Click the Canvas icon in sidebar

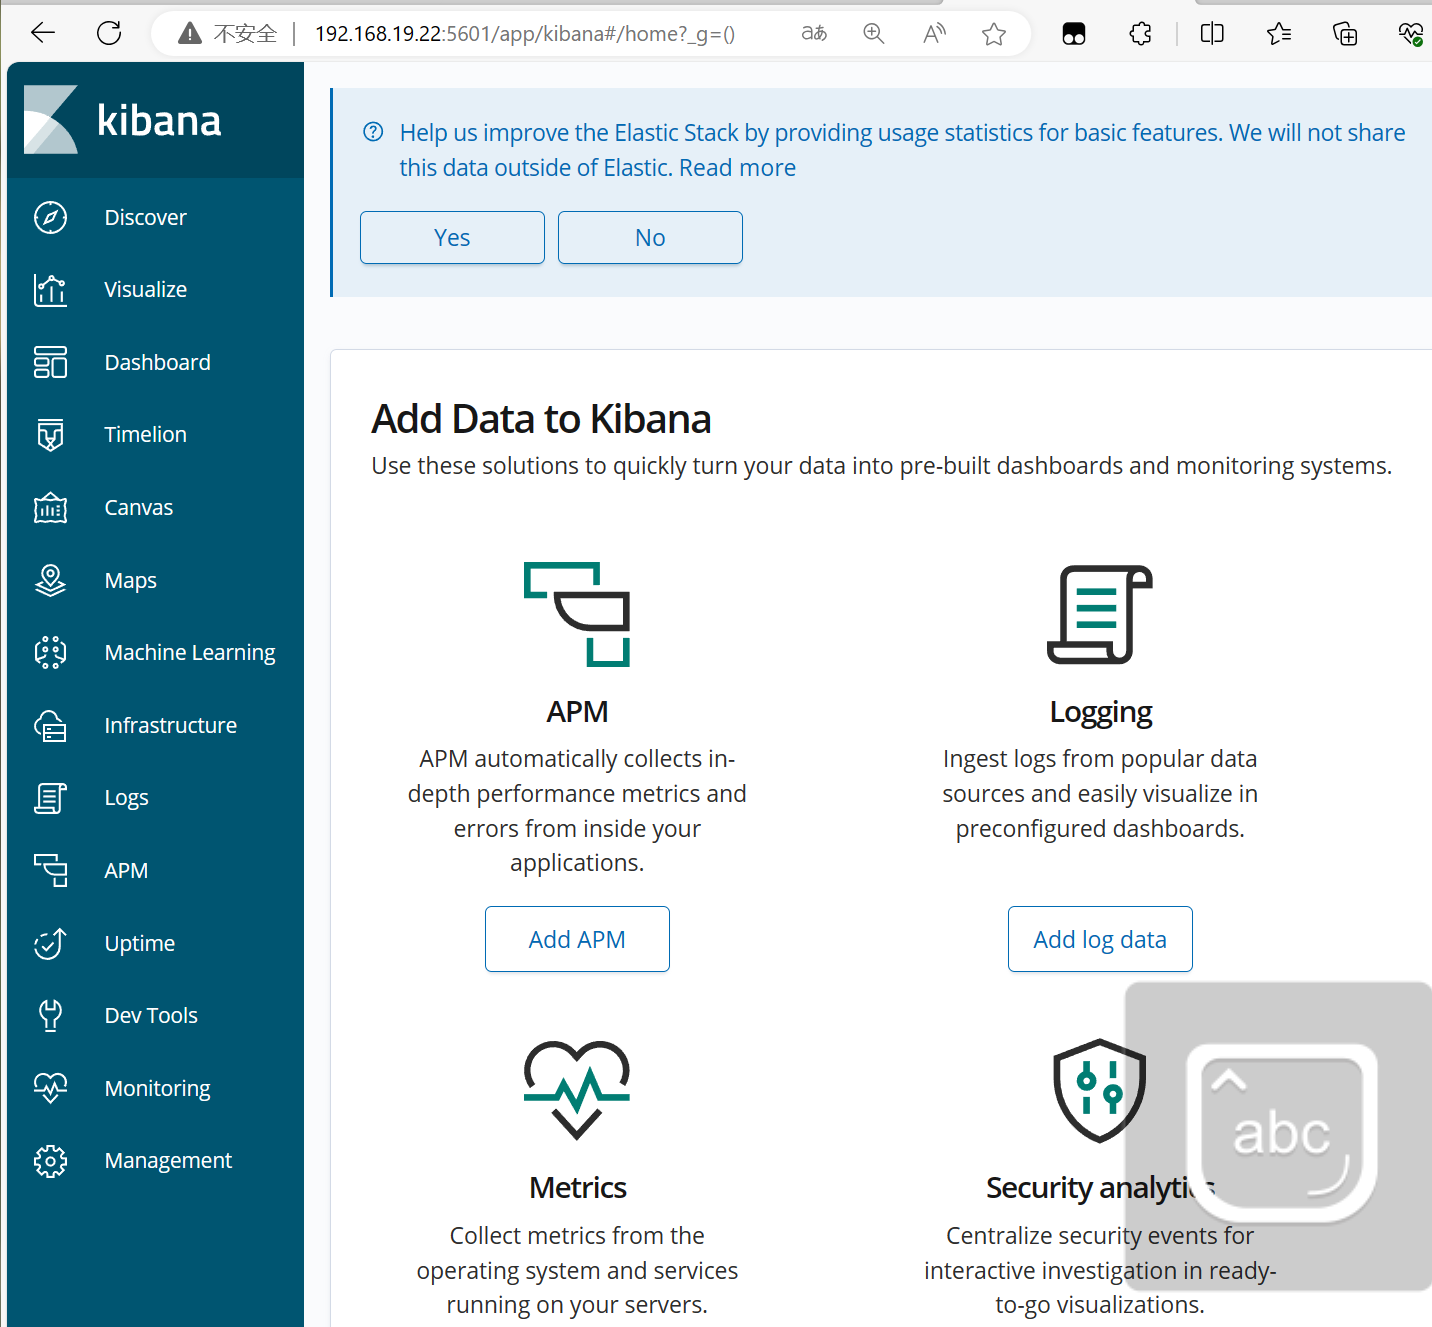tap(50, 508)
